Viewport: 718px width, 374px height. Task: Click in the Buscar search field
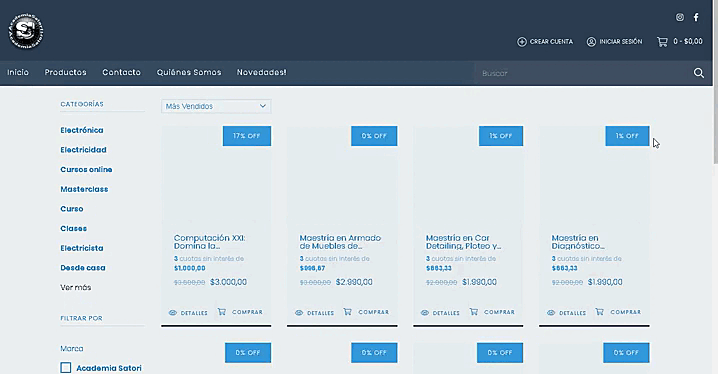click(x=583, y=73)
